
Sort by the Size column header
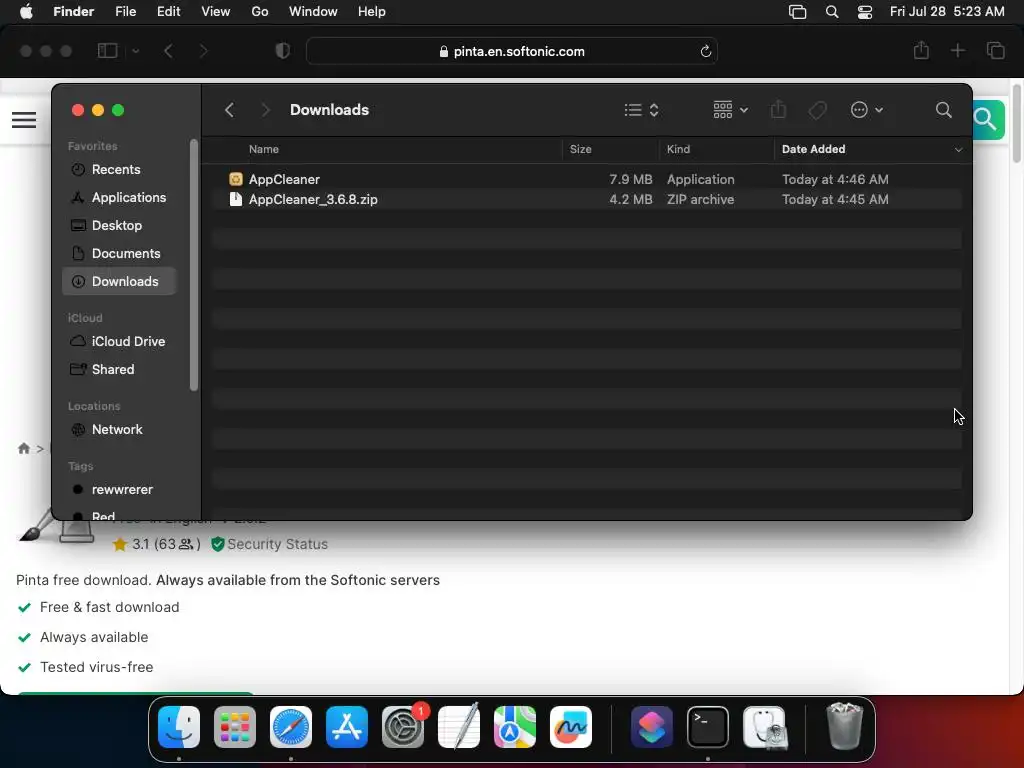pos(581,149)
